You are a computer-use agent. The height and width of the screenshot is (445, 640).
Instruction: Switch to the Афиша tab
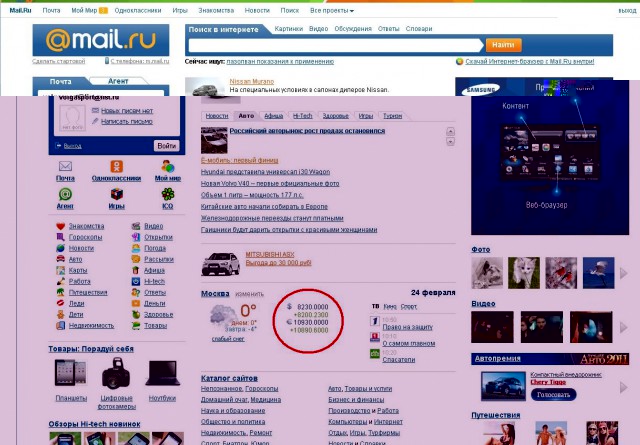tap(273, 116)
